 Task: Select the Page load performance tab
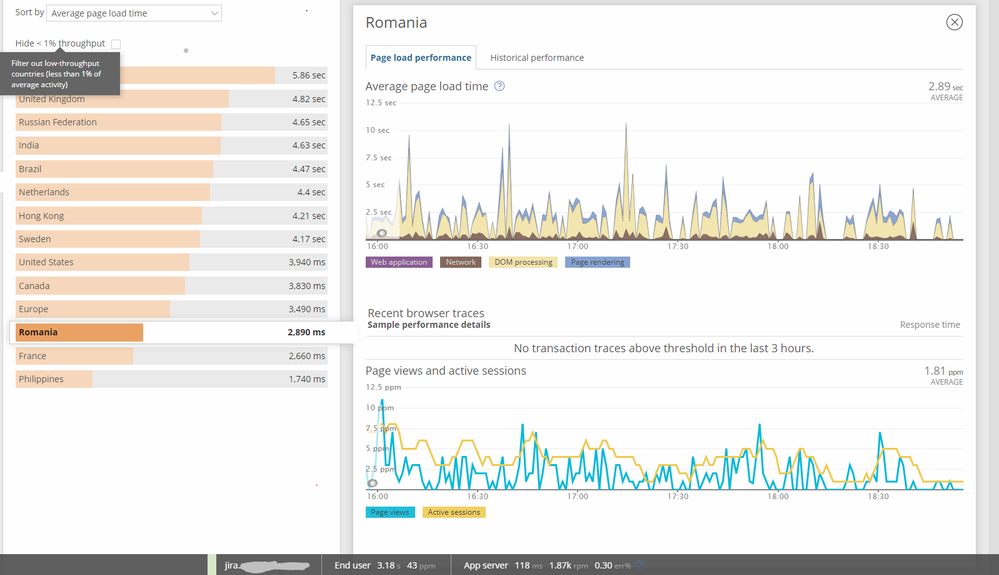pos(420,58)
